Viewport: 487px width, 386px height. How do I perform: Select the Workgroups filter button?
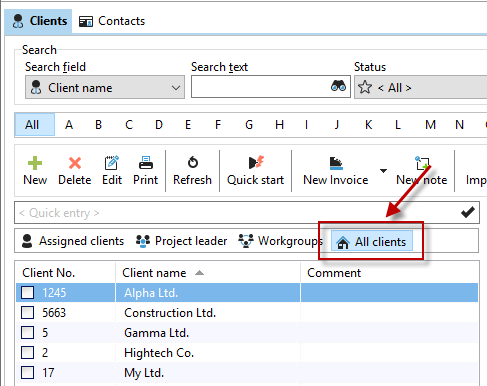pyautogui.click(x=281, y=241)
